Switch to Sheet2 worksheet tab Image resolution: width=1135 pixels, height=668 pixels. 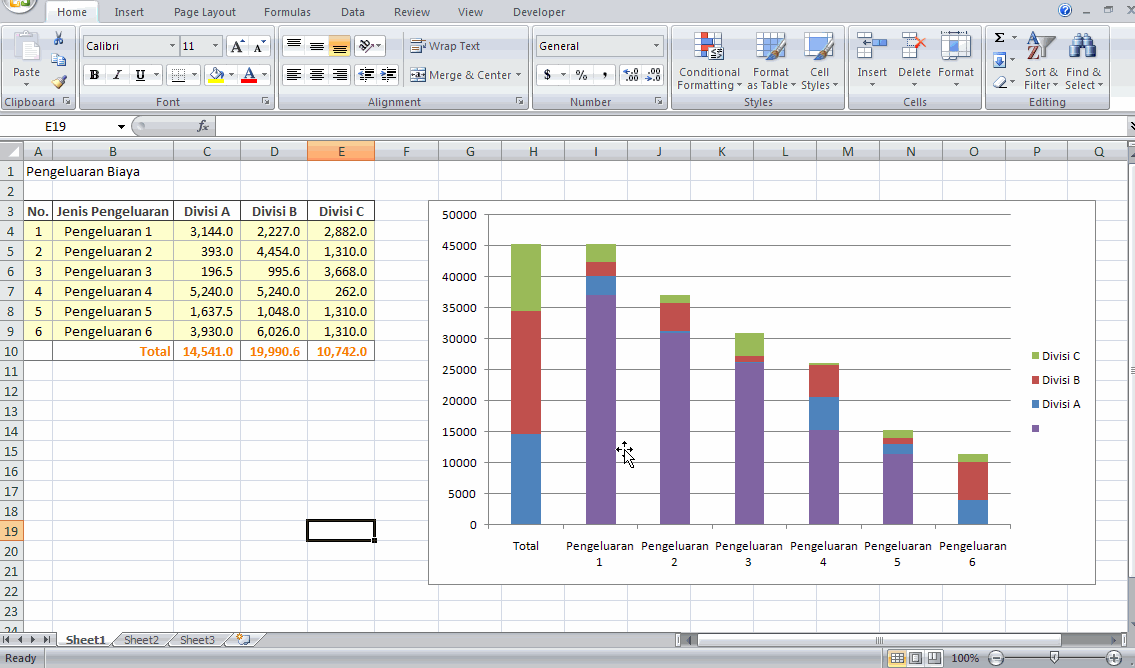[141, 640]
